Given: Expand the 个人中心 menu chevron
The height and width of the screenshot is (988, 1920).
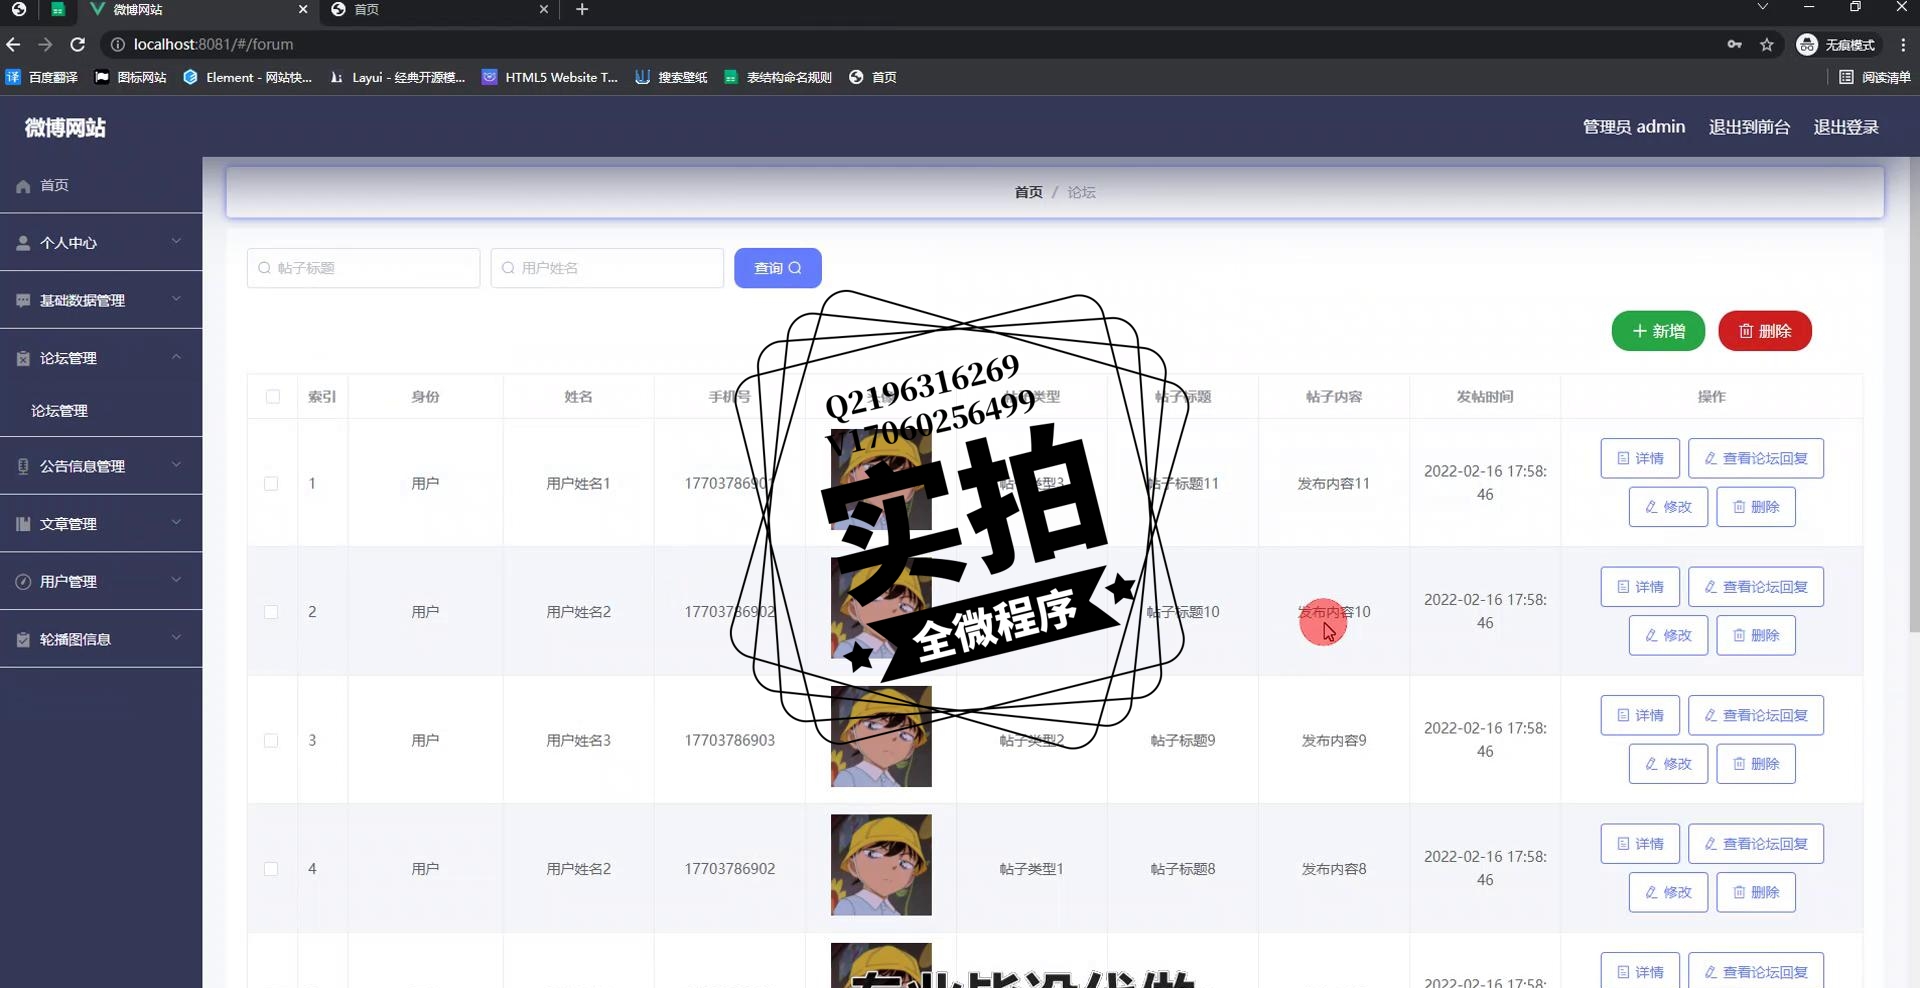Looking at the screenshot, I should tap(176, 241).
